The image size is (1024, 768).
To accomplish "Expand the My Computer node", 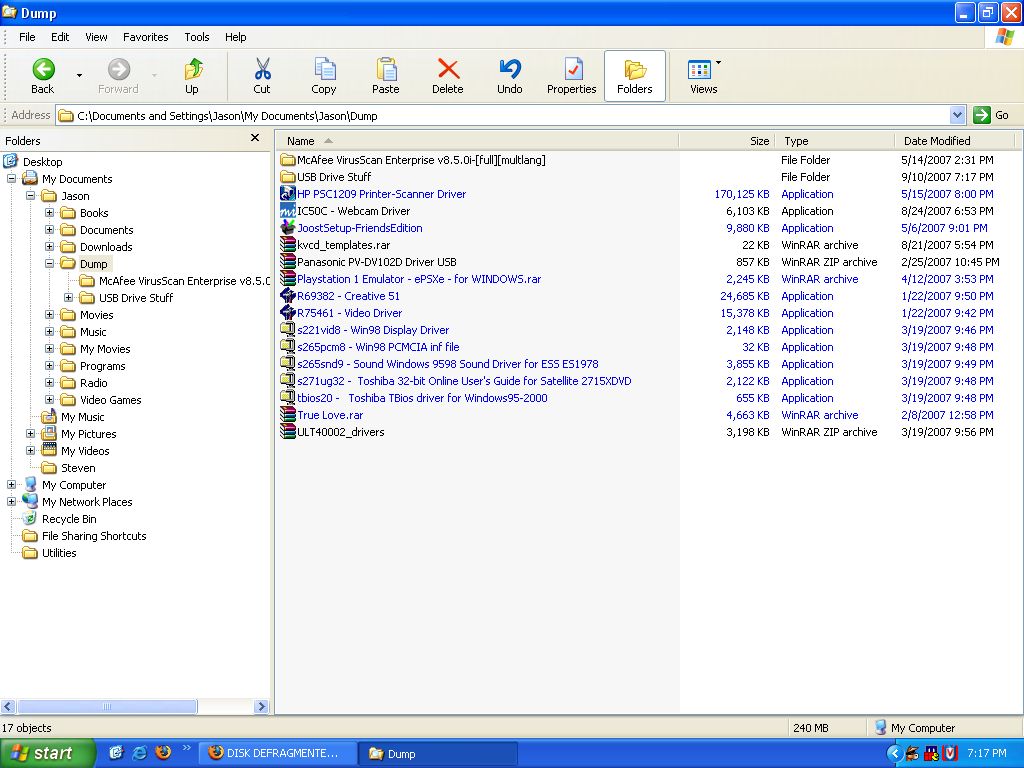I will (11, 484).
